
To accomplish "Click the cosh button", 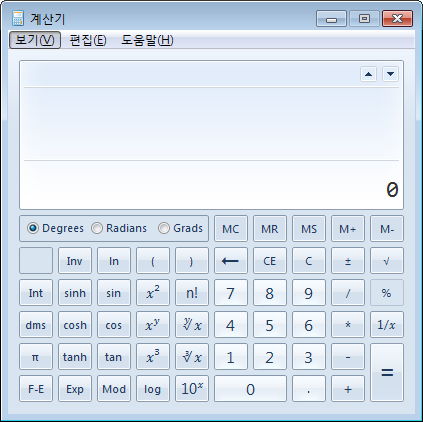I will [x=75, y=325].
